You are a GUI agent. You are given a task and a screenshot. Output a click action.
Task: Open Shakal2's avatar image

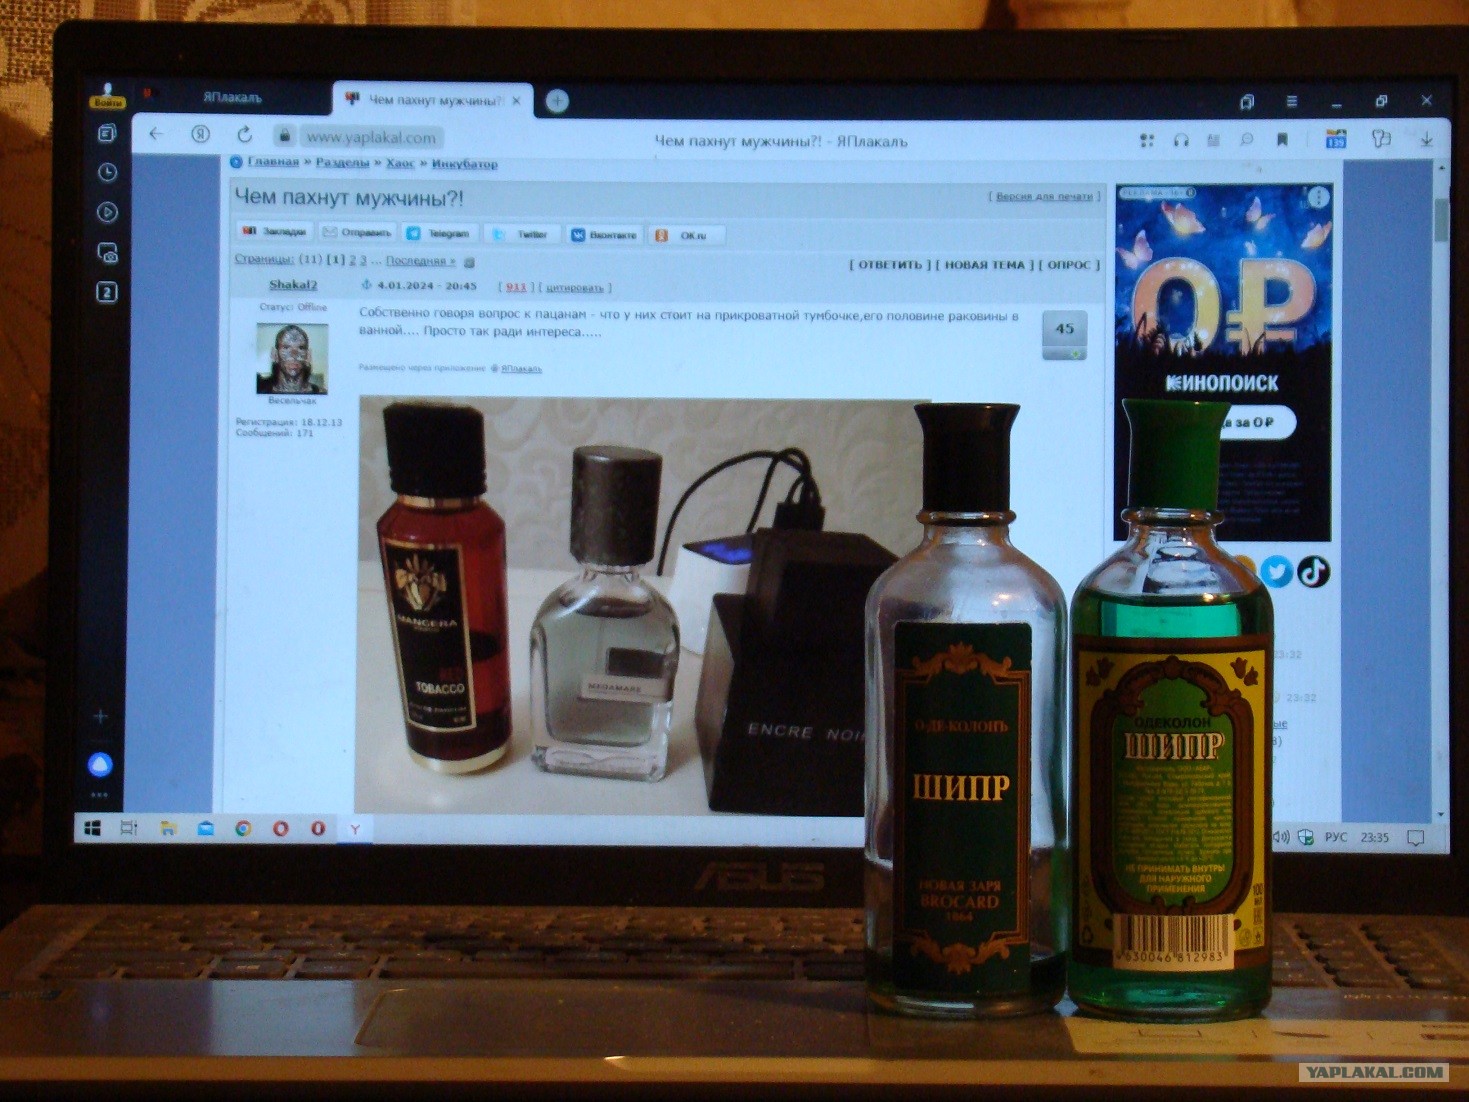click(x=292, y=358)
